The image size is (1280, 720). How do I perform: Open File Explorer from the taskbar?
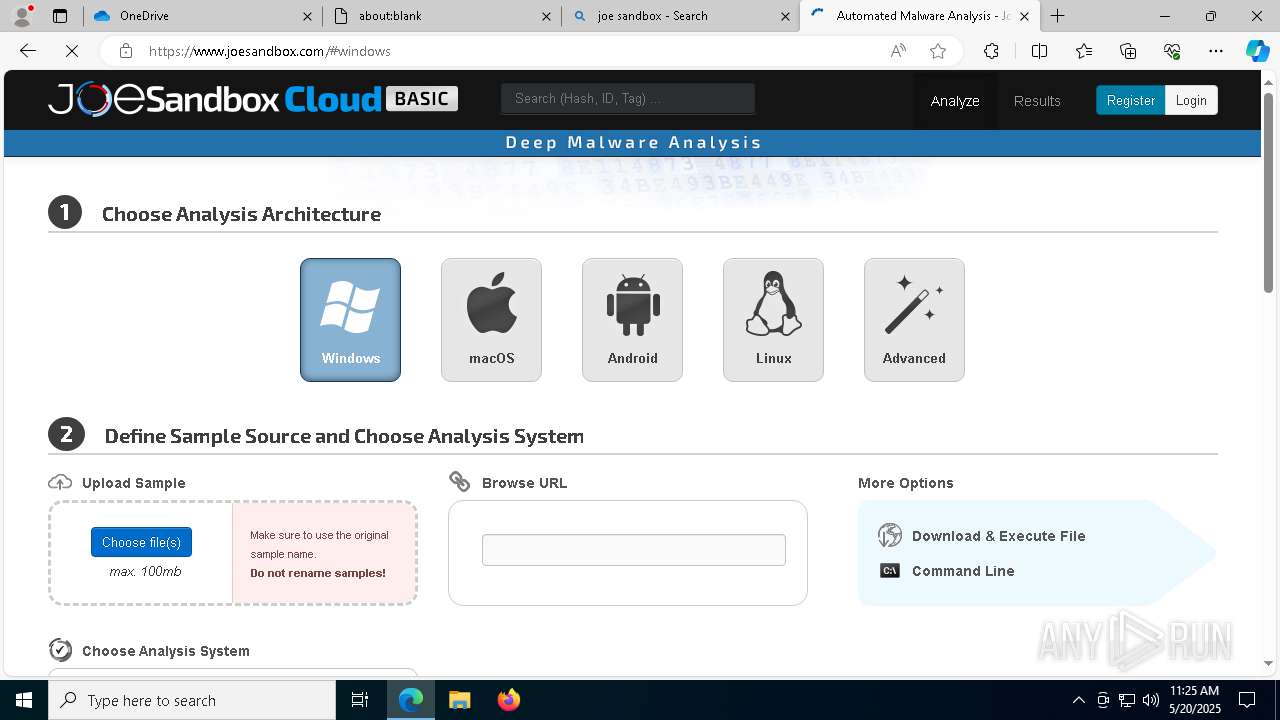coord(459,700)
